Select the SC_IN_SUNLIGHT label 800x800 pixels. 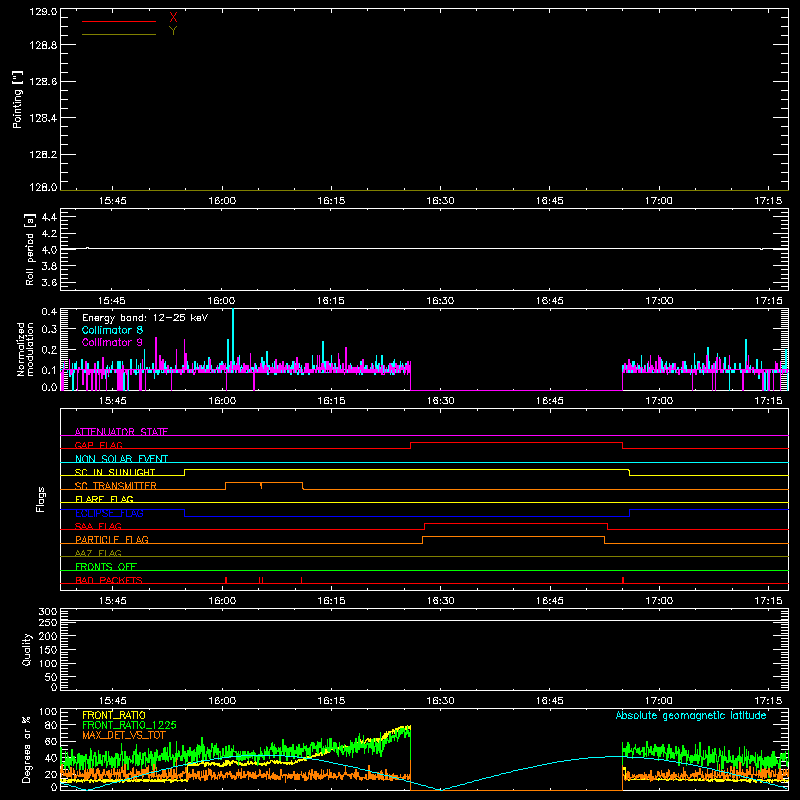click(x=115, y=472)
